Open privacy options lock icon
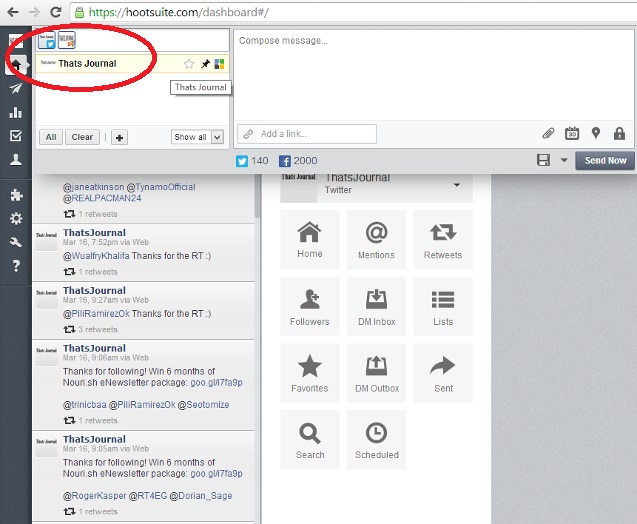Image resolution: width=637 pixels, height=524 pixels. click(619, 133)
